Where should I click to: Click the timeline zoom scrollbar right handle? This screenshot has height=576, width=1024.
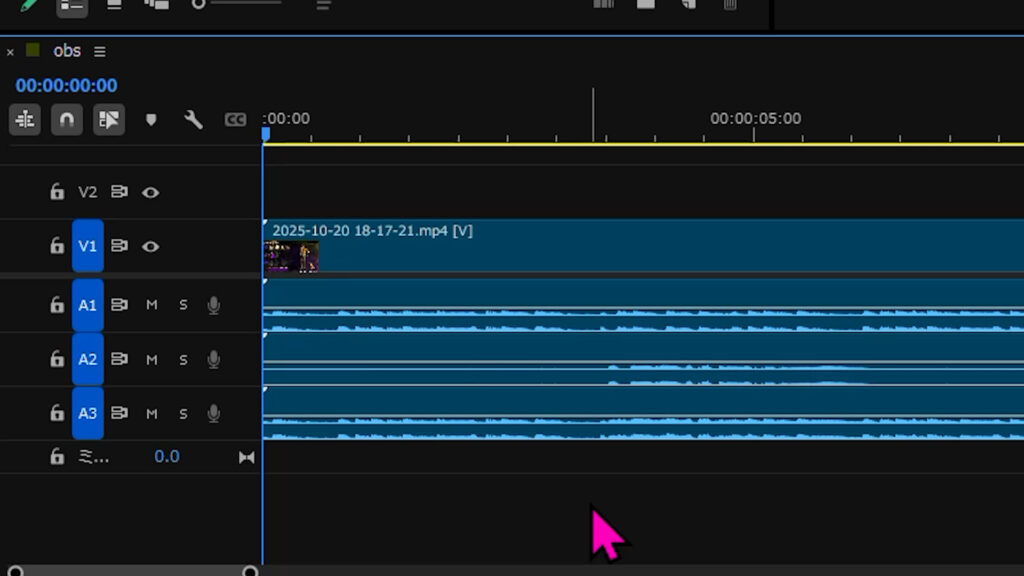250,572
